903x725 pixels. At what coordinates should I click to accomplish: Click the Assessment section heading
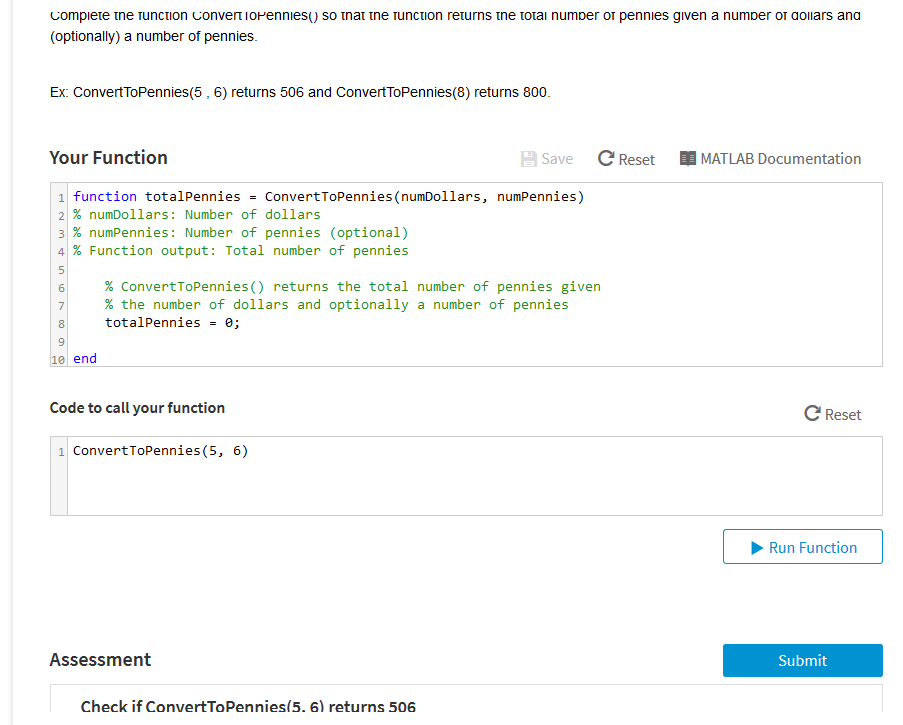point(100,660)
